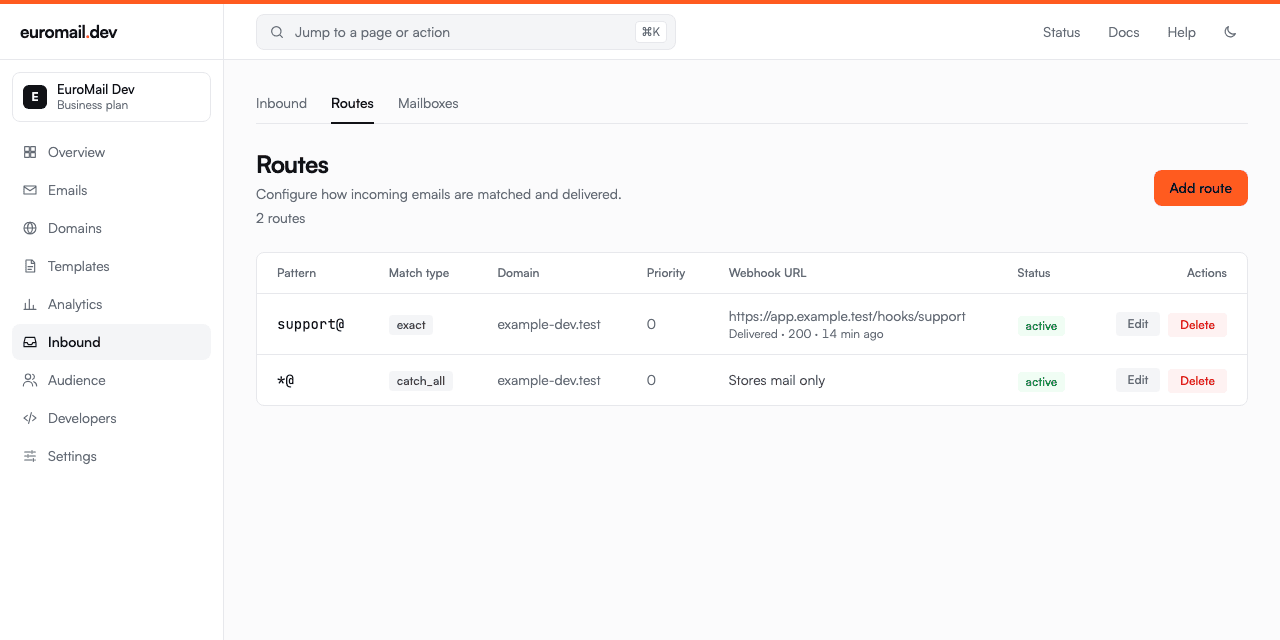The image size is (1280, 640).
Task: Switch to the Inbound tab
Action: [x=281, y=103]
